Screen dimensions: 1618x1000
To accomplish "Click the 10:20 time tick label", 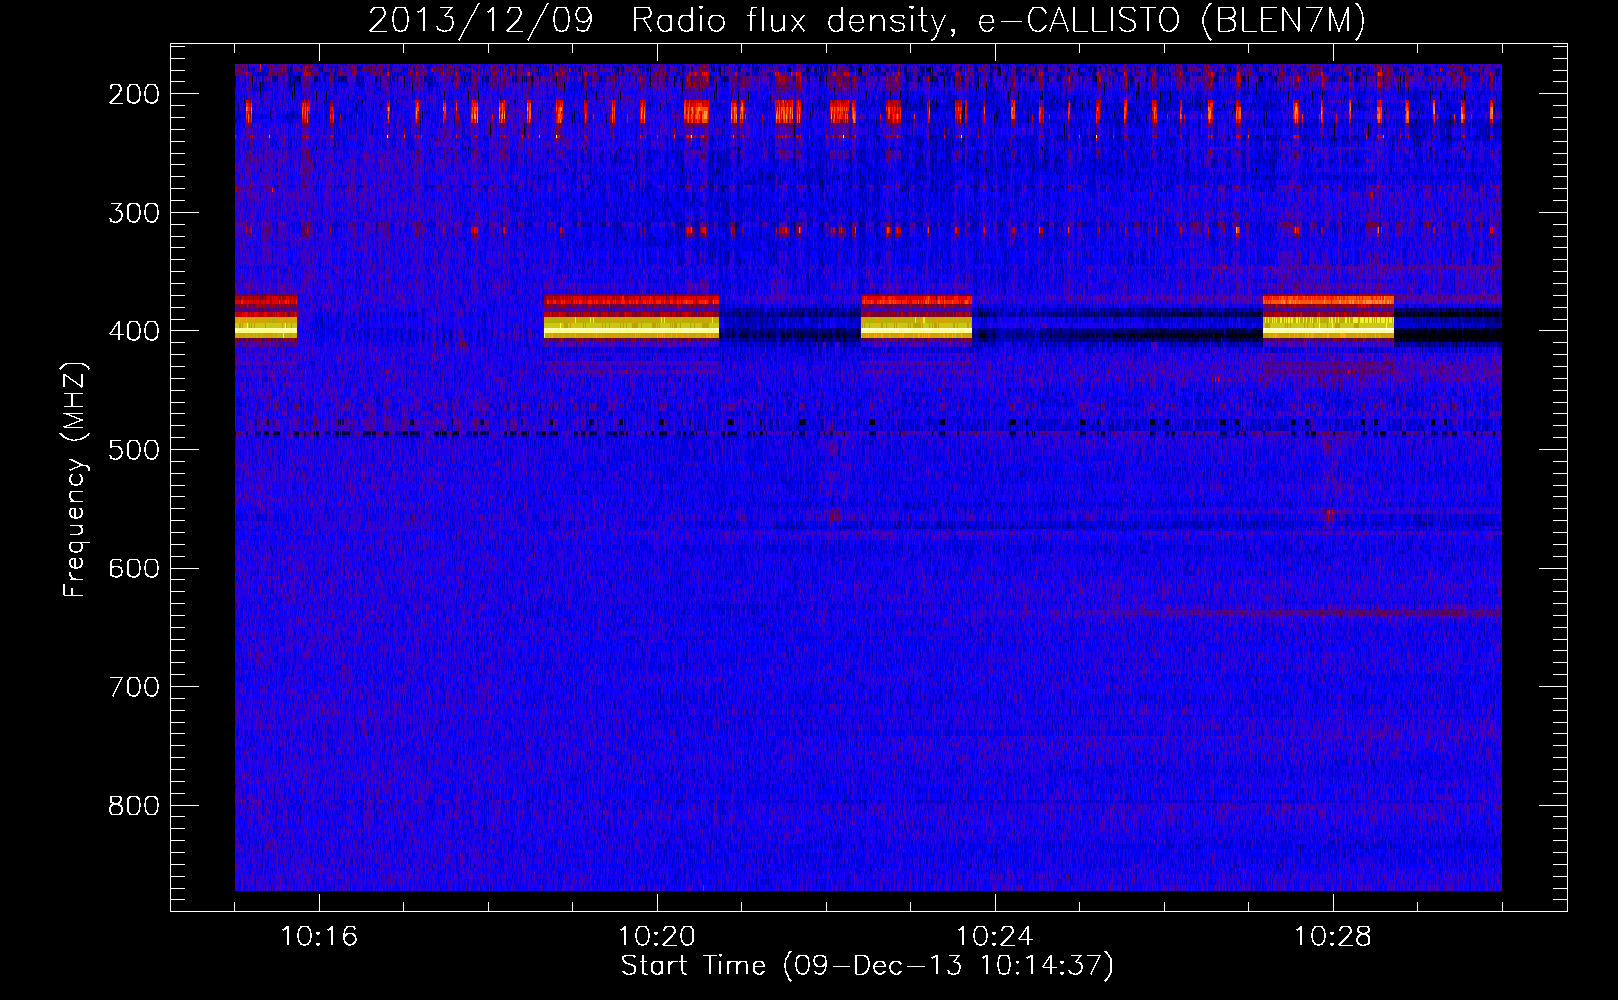I will [x=657, y=937].
